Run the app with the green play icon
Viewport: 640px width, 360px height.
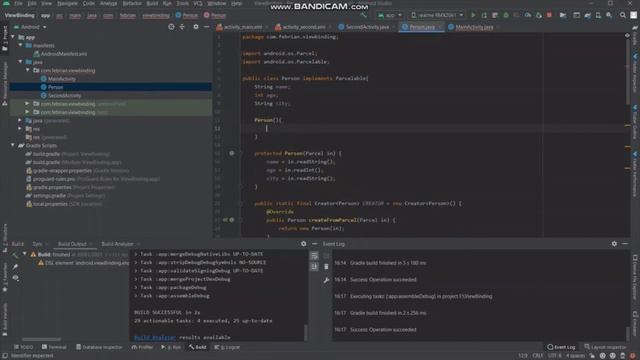point(473,15)
